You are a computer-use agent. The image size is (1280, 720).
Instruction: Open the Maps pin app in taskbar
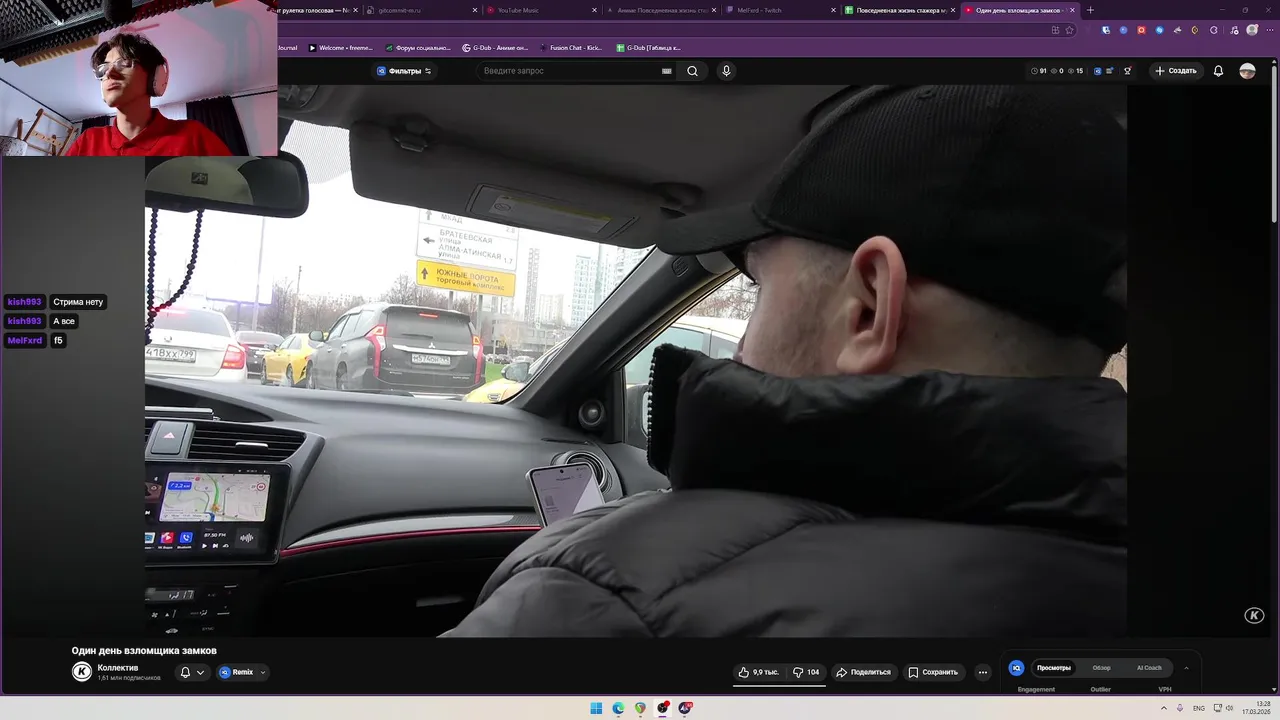coord(640,708)
